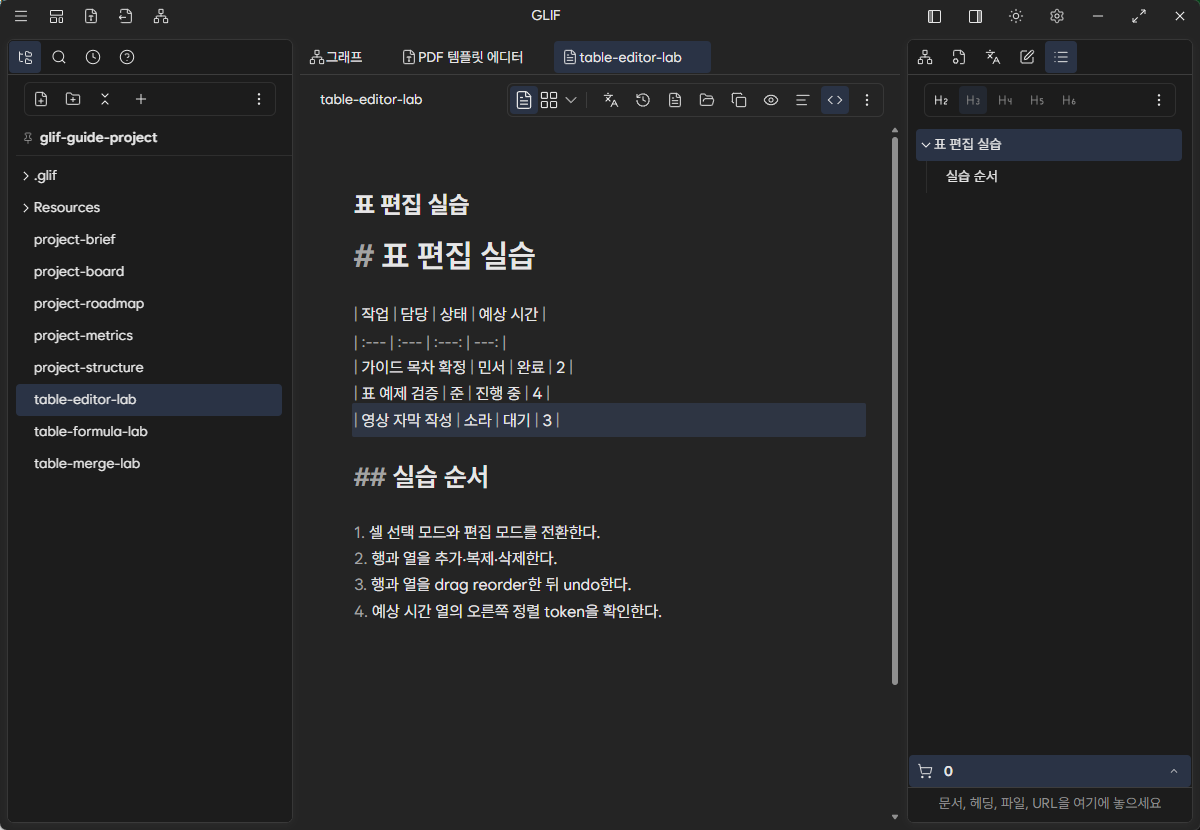1200x830 pixels.
Task: Select the table-editor-lab tab
Action: (x=632, y=57)
